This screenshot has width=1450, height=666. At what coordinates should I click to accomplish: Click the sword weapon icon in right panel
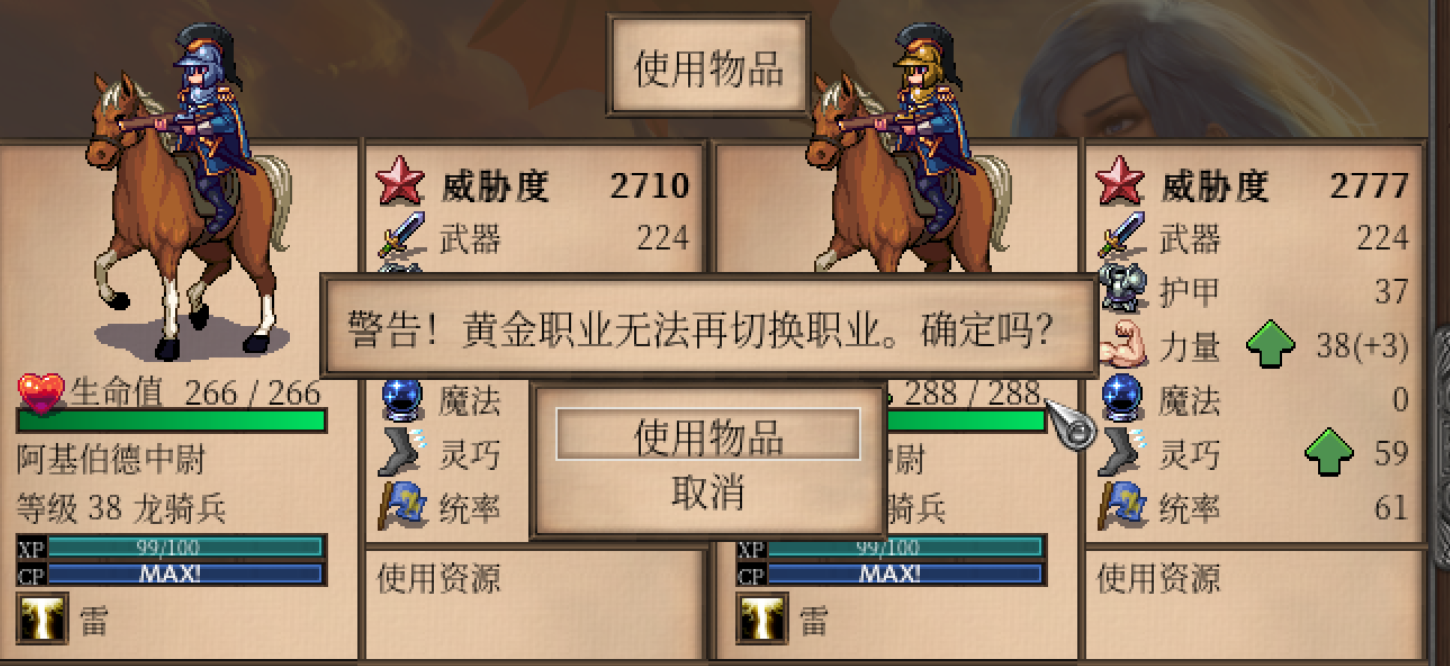1120,238
